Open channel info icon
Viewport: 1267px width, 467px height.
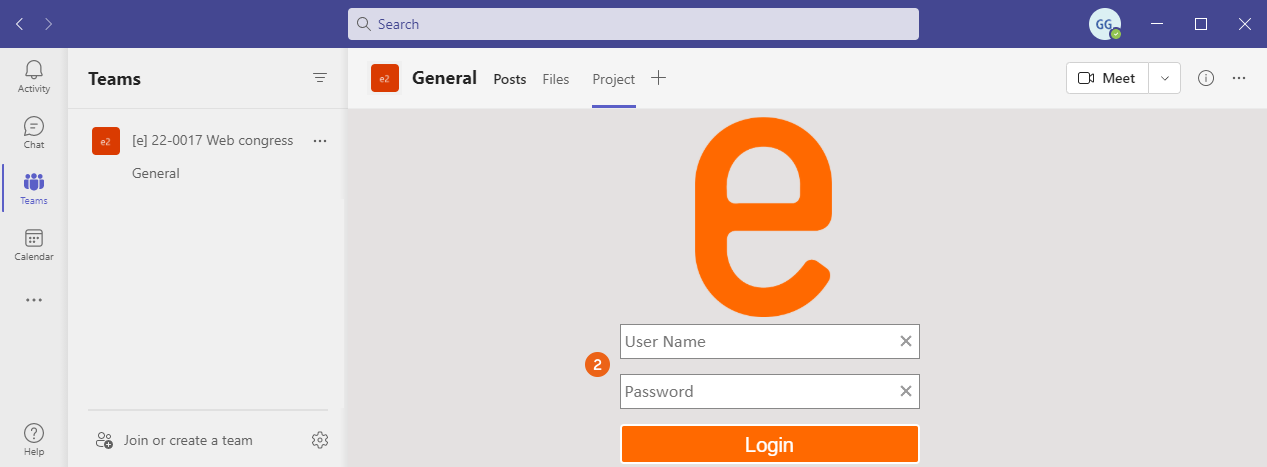1206,78
